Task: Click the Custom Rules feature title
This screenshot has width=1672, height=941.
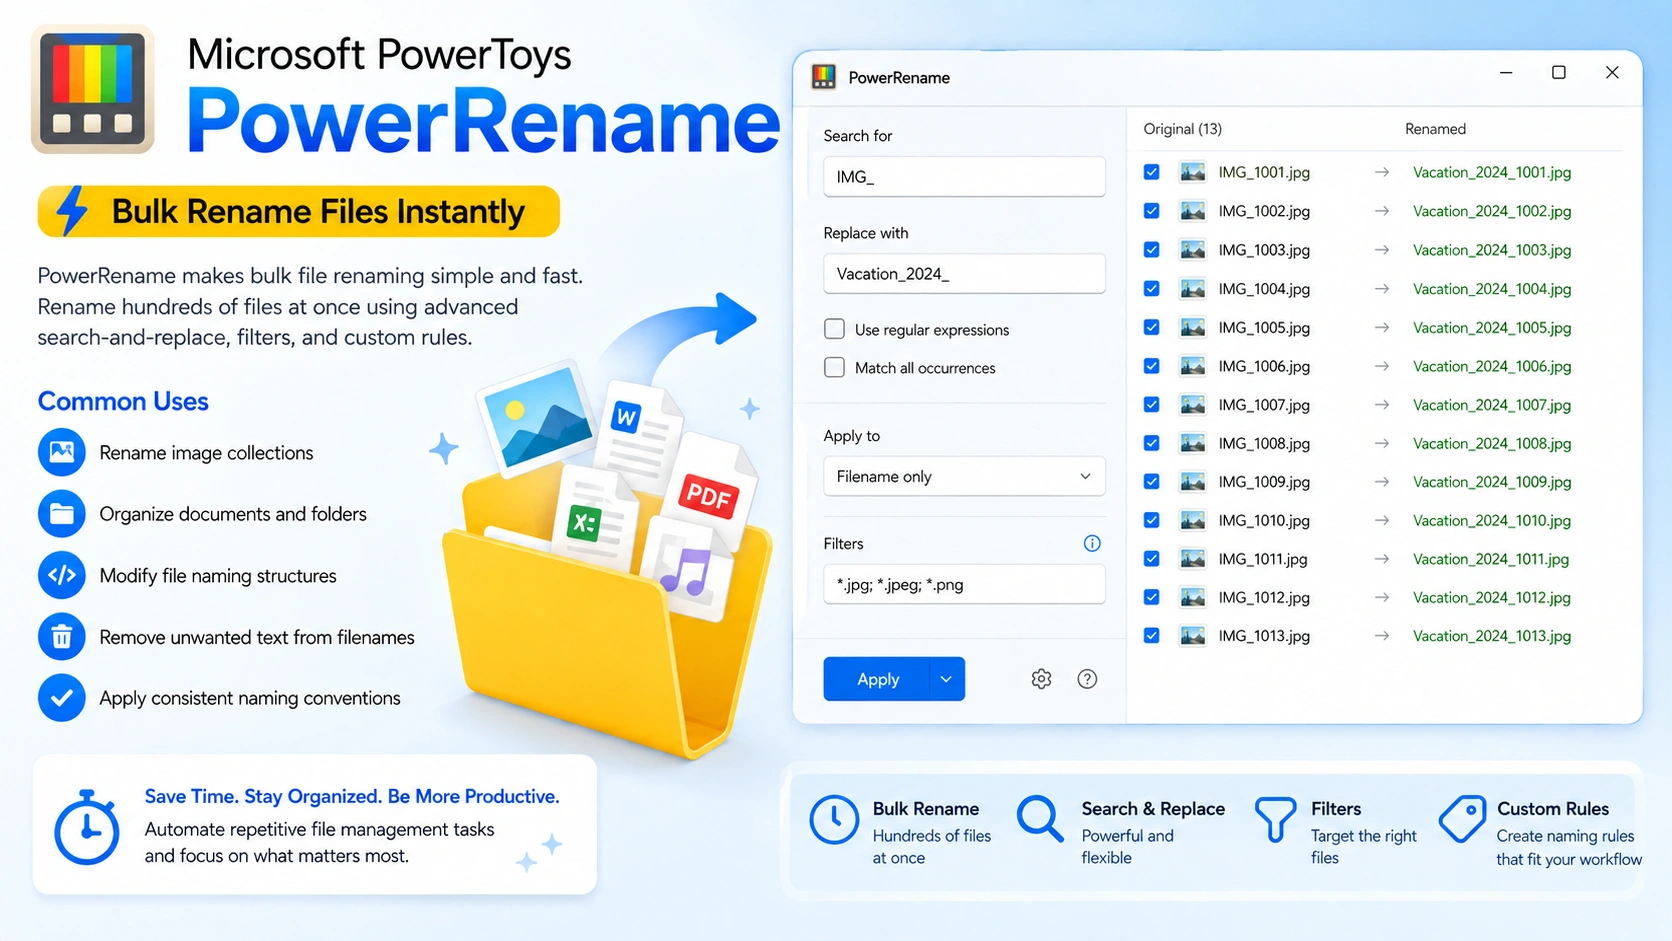Action: [x=1553, y=808]
